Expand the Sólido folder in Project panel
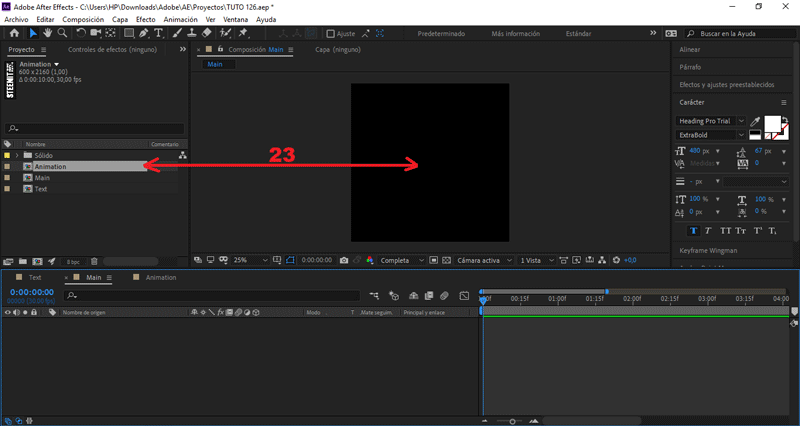 (17, 155)
